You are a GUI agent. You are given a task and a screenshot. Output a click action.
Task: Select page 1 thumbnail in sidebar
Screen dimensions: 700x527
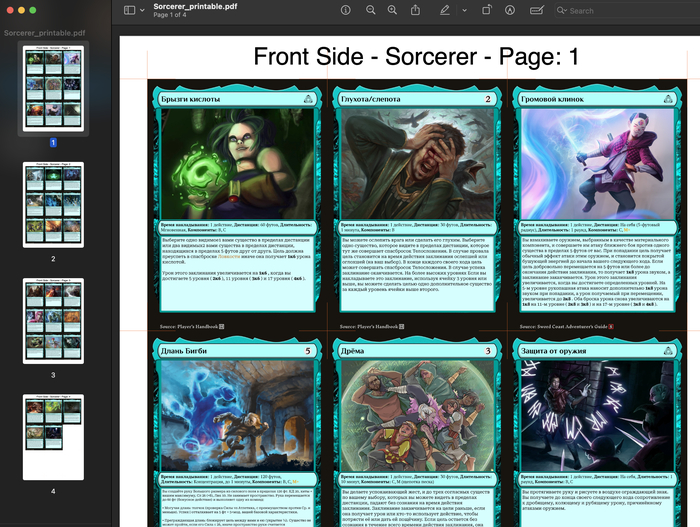(x=53, y=89)
